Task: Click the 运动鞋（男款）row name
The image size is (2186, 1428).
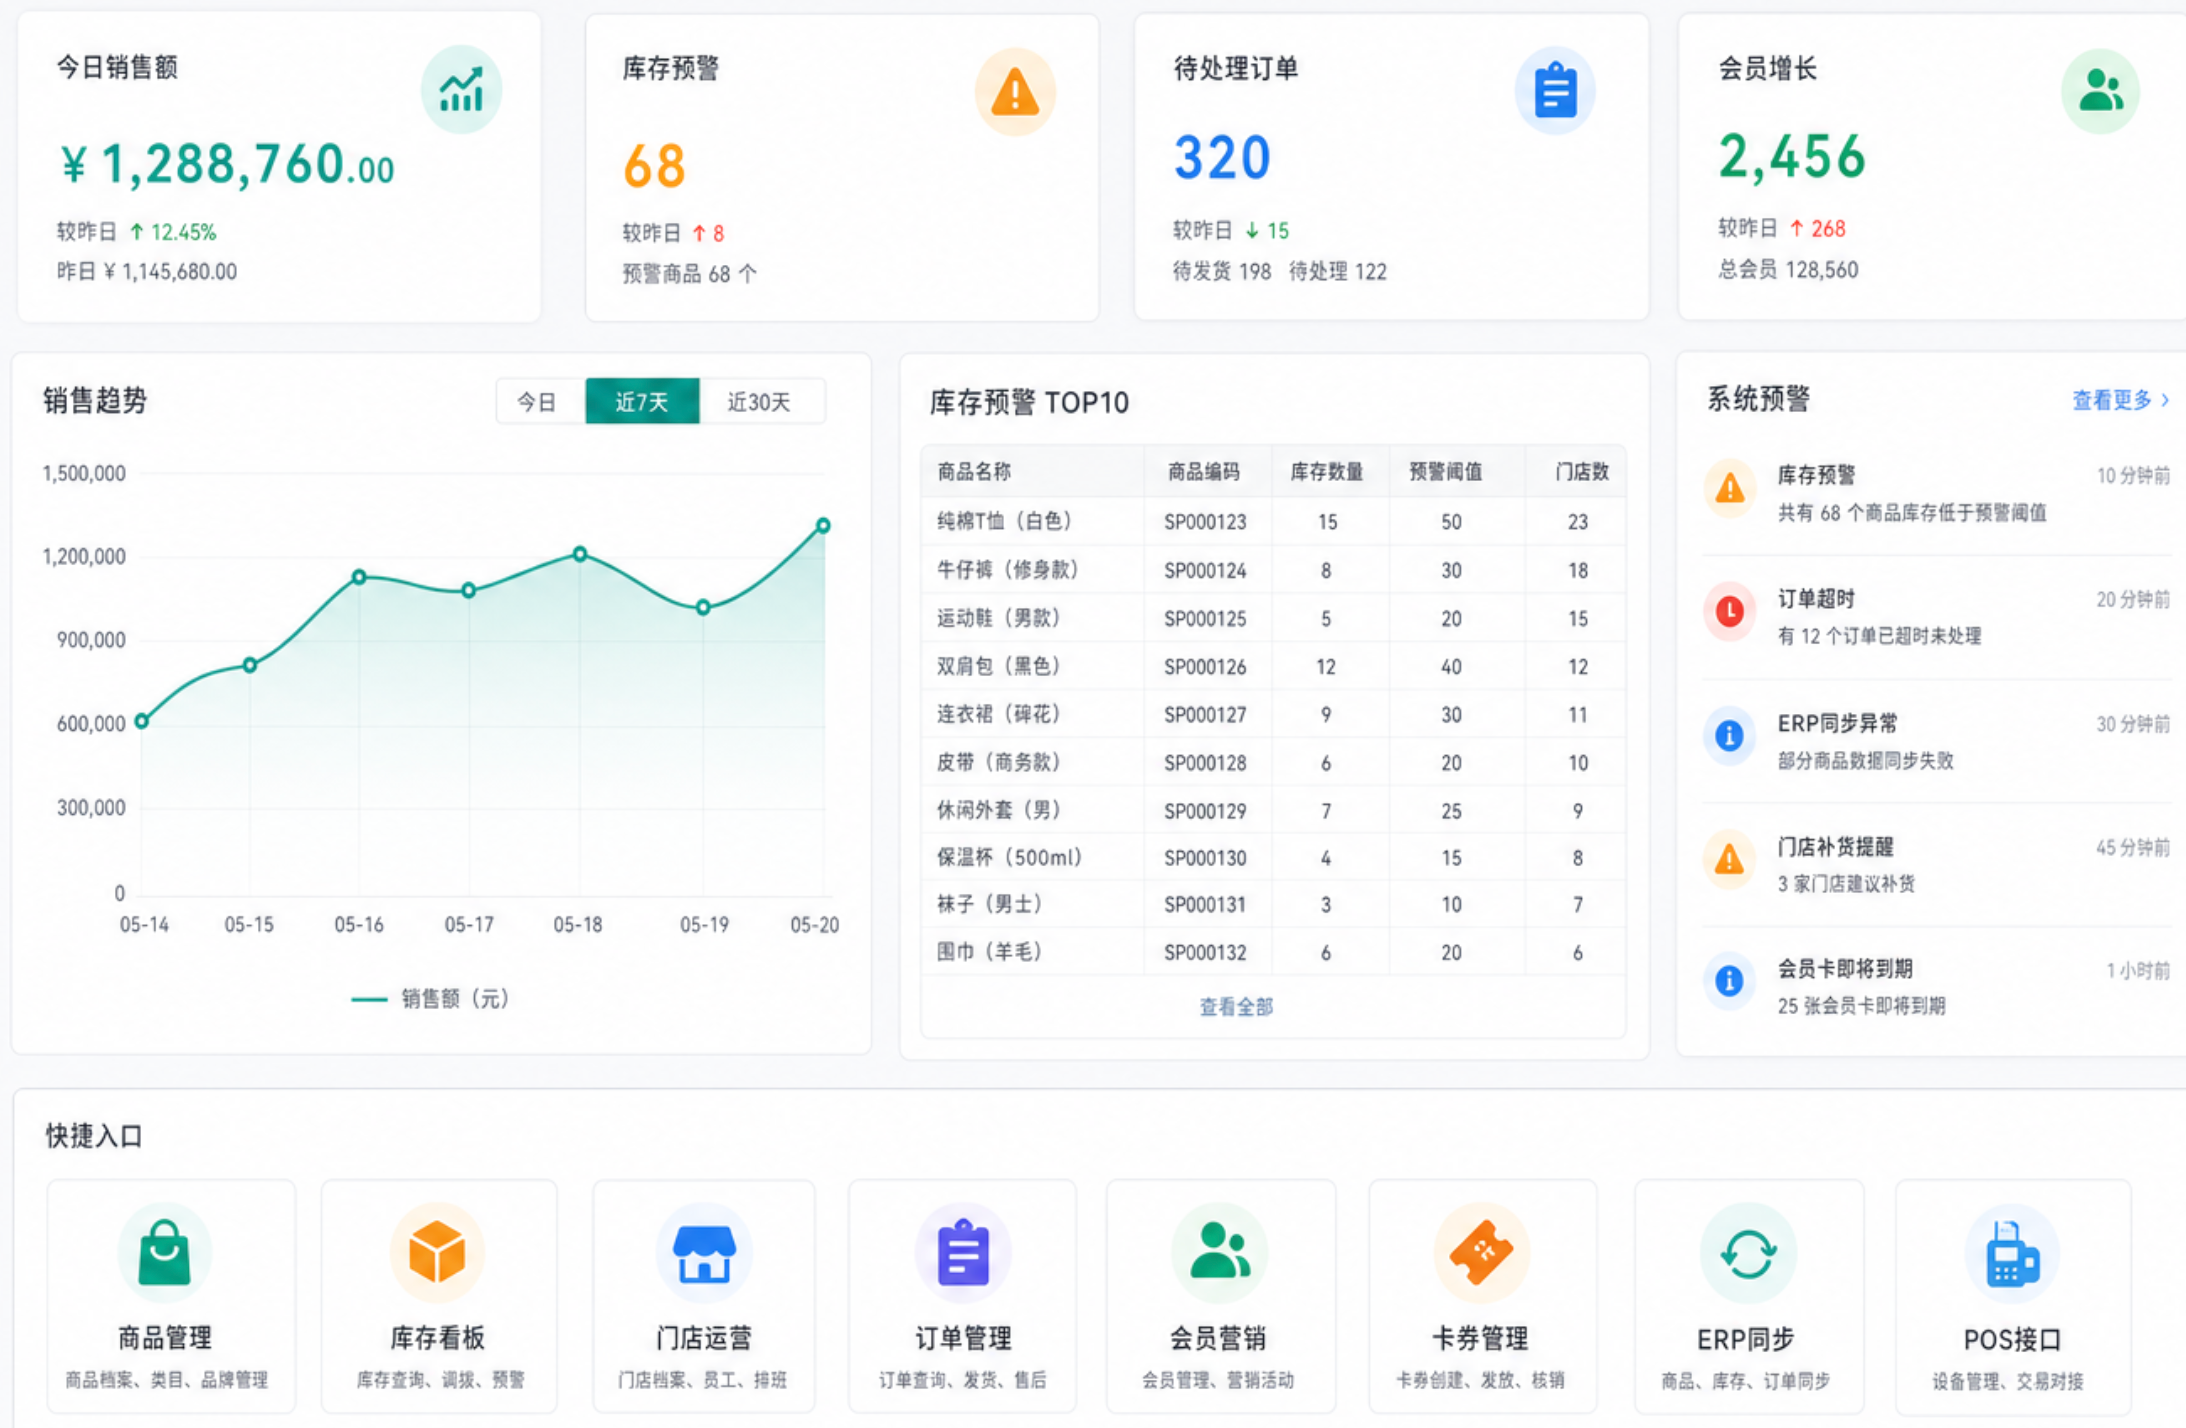Action: [999, 618]
